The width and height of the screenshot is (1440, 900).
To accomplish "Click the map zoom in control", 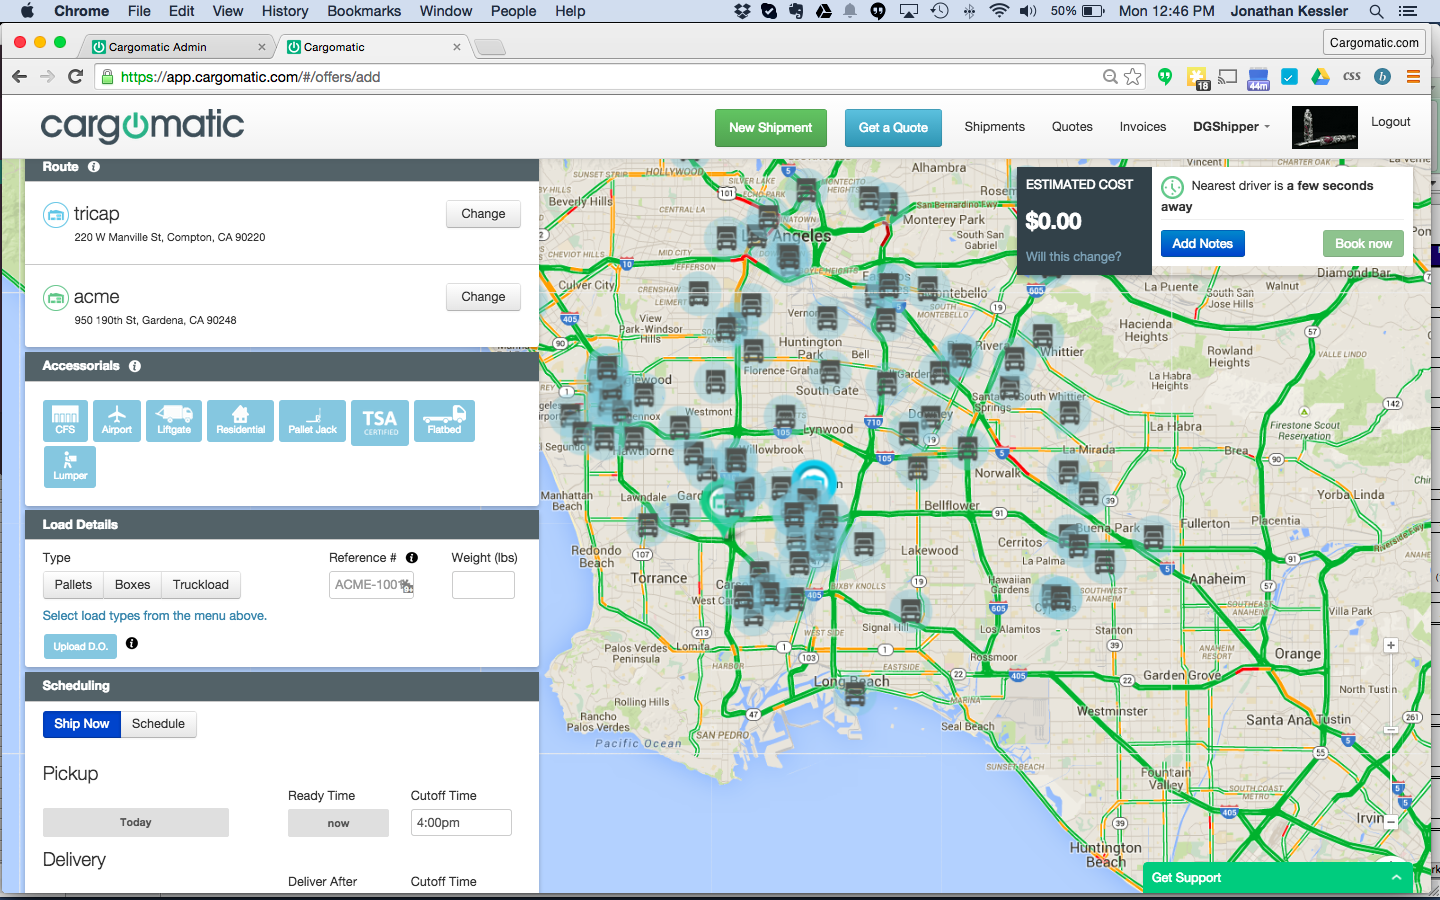I will (x=1390, y=646).
